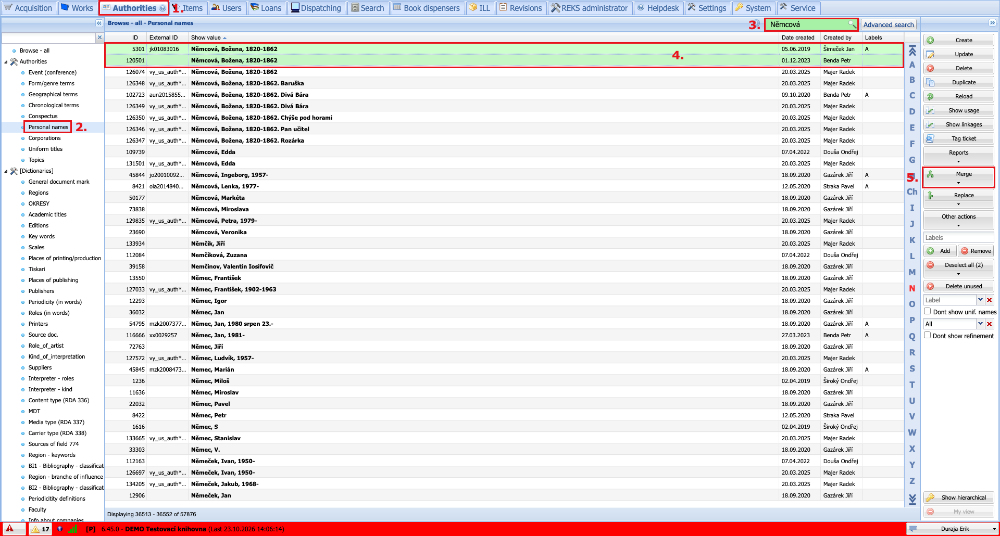This screenshot has width=1000, height=536.
Task: Open Publishers dictionary in the tree
Action: [x=41, y=291]
